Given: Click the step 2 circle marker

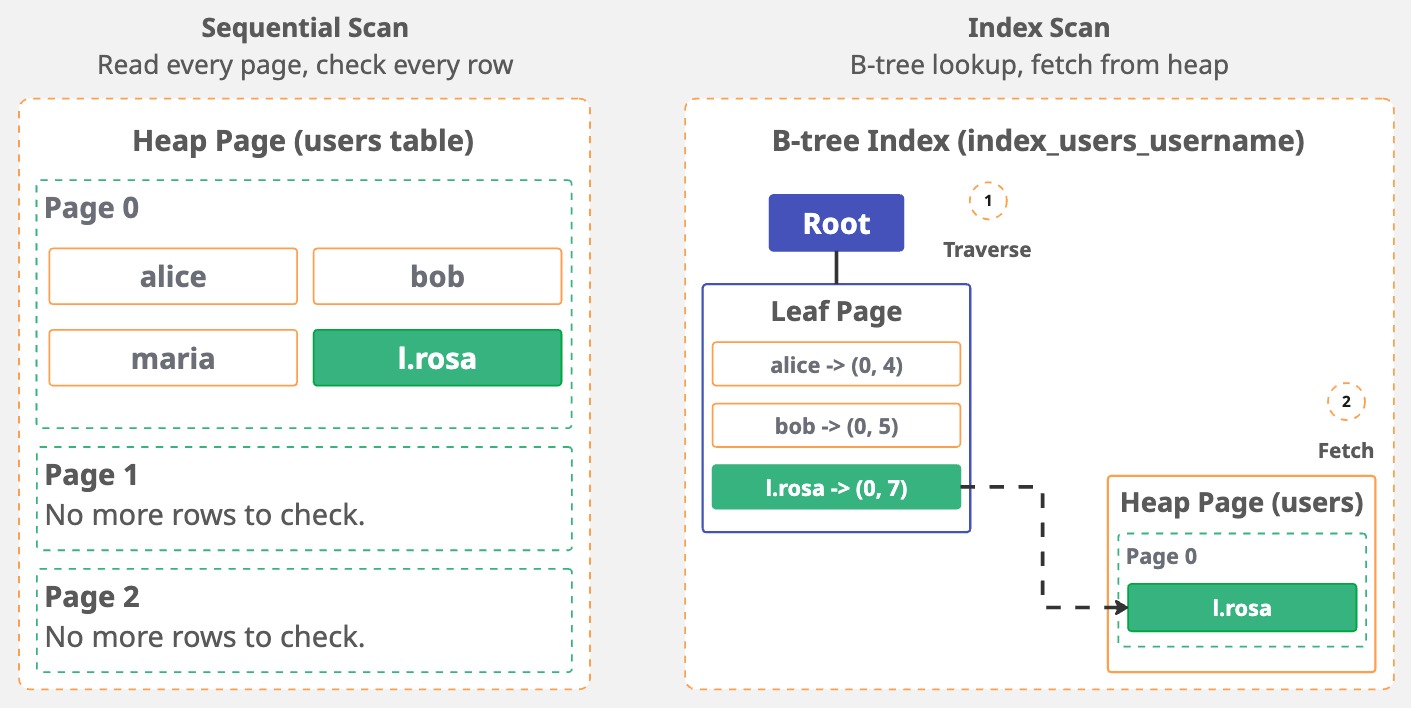Looking at the screenshot, I should point(1345,402).
